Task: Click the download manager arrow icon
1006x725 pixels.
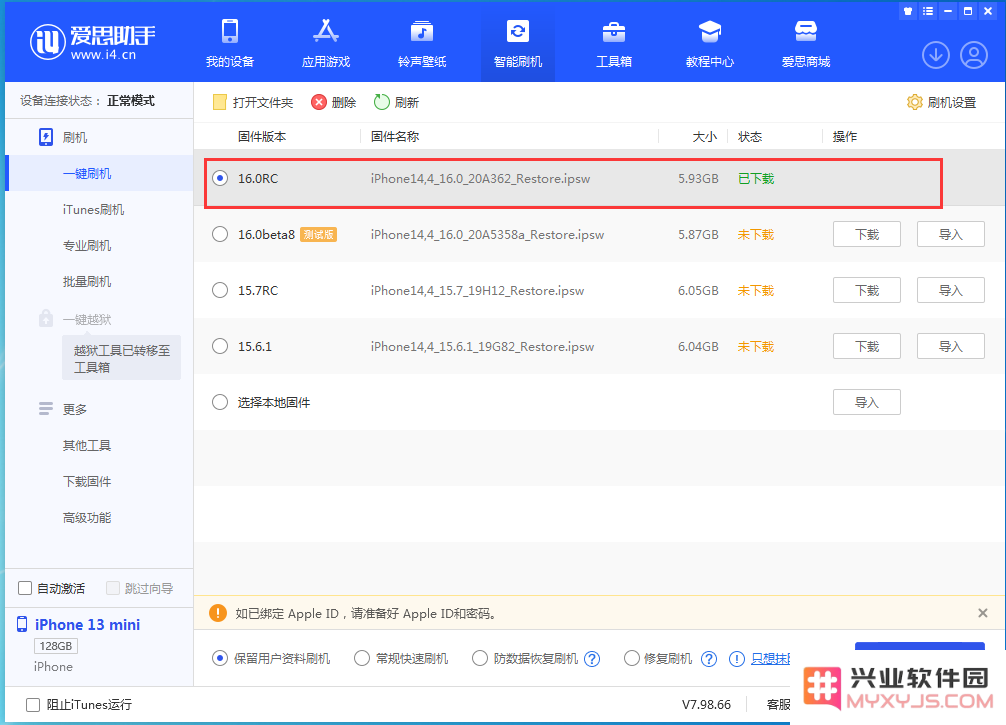Action: (x=935, y=55)
